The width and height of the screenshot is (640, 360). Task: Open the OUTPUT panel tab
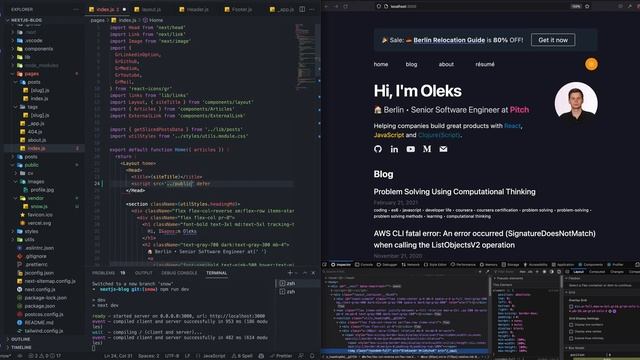tap(143, 273)
